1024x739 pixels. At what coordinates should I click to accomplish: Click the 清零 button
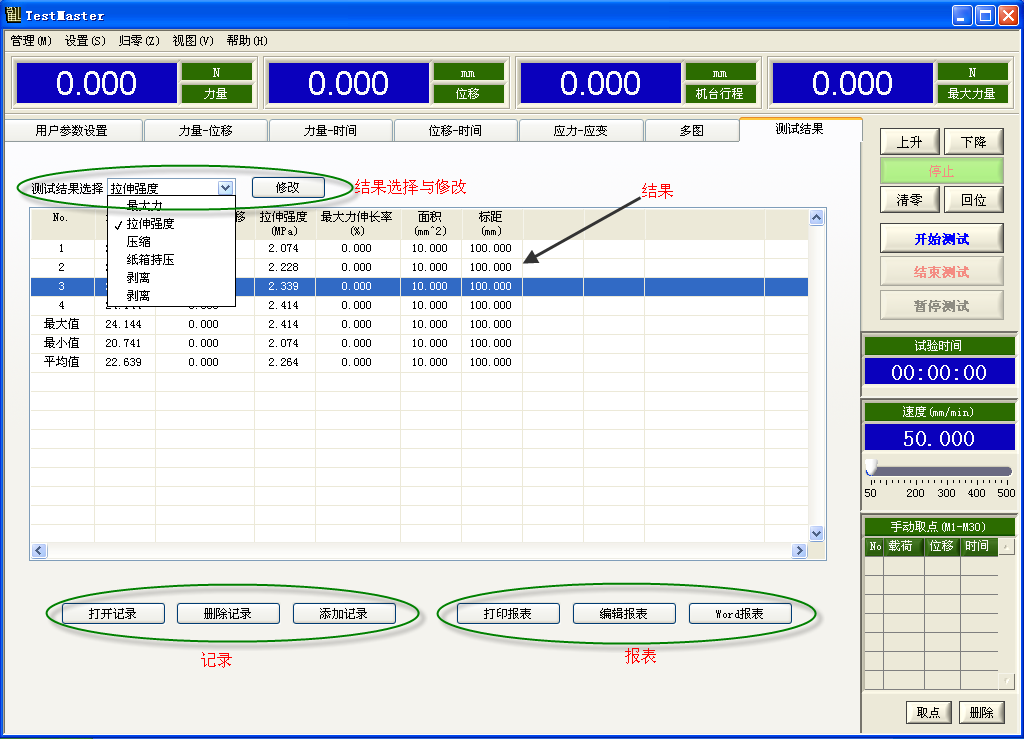tap(909, 200)
